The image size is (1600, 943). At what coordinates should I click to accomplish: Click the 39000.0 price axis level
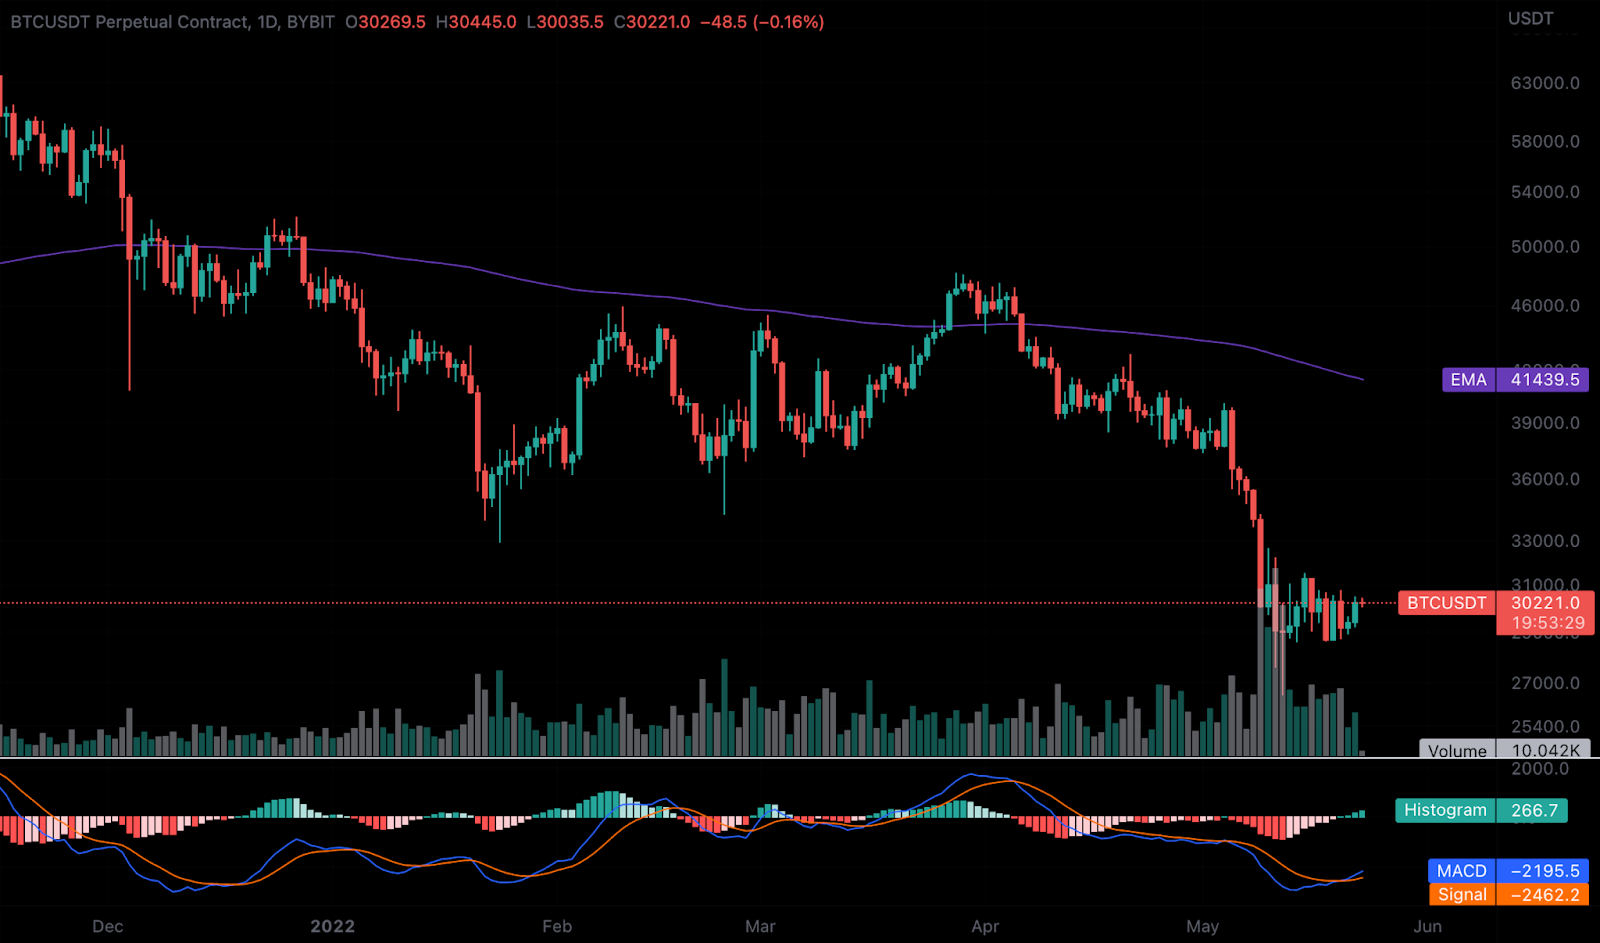coord(1545,423)
